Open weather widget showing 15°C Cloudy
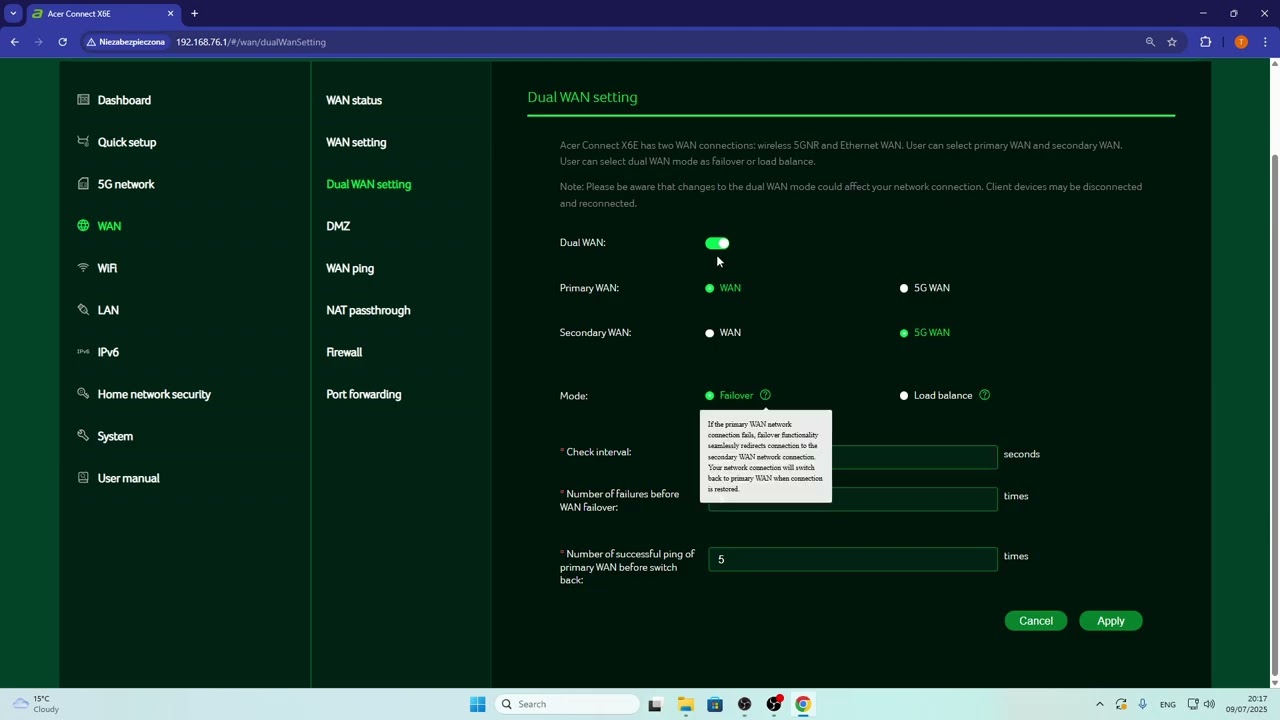 35,704
